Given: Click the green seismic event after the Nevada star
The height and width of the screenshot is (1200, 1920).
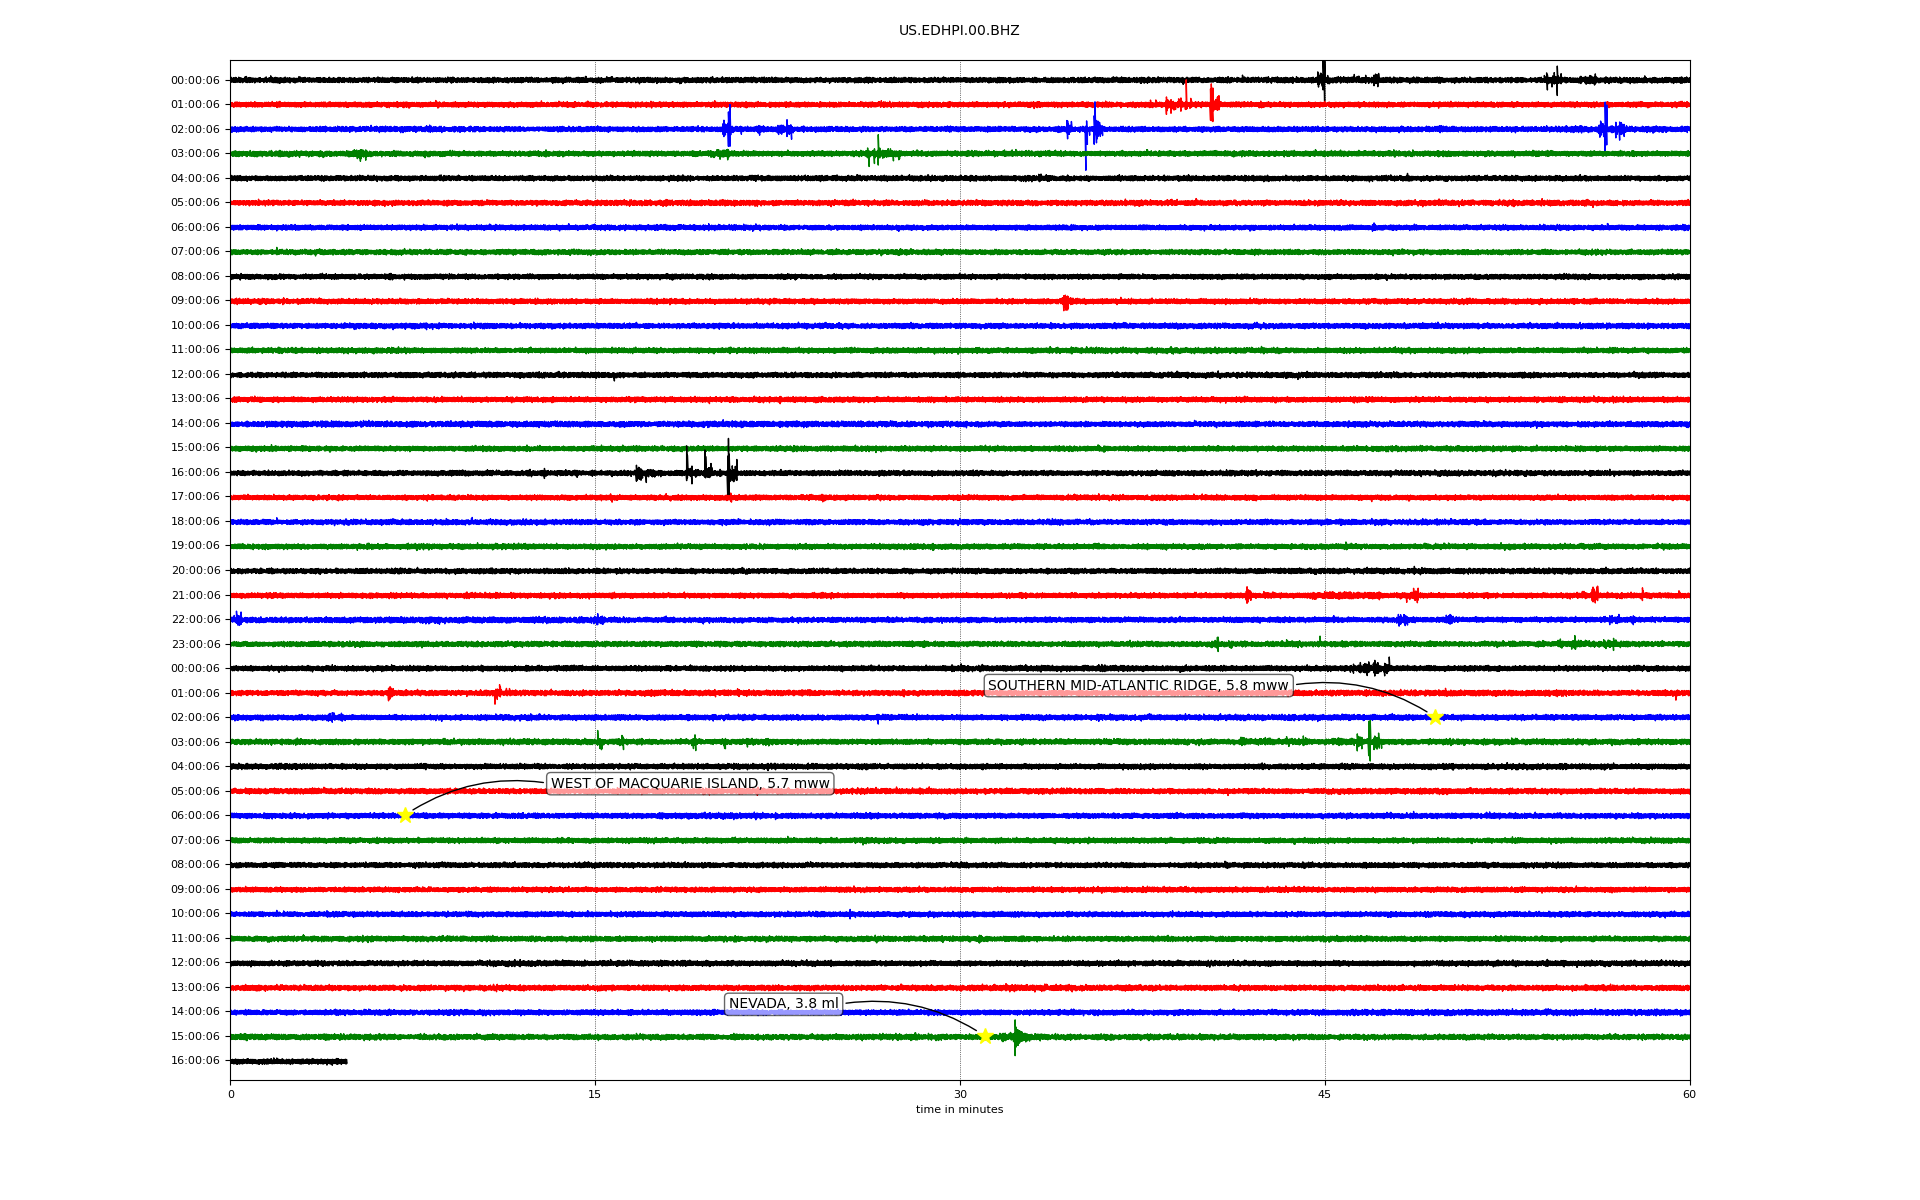Looking at the screenshot, I should pos(1016,1037).
